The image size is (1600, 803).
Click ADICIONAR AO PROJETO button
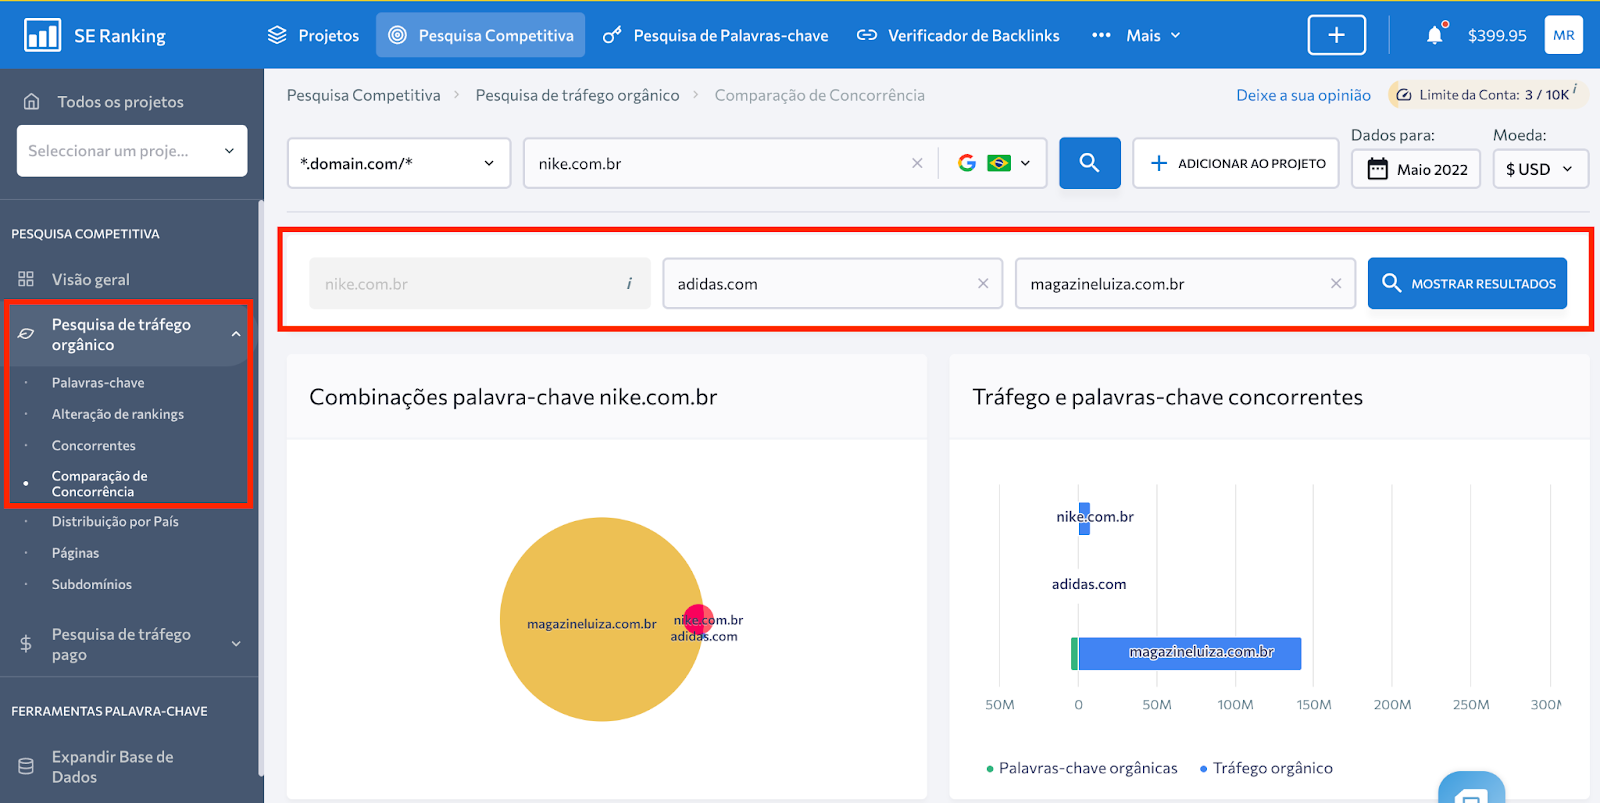tap(1236, 163)
